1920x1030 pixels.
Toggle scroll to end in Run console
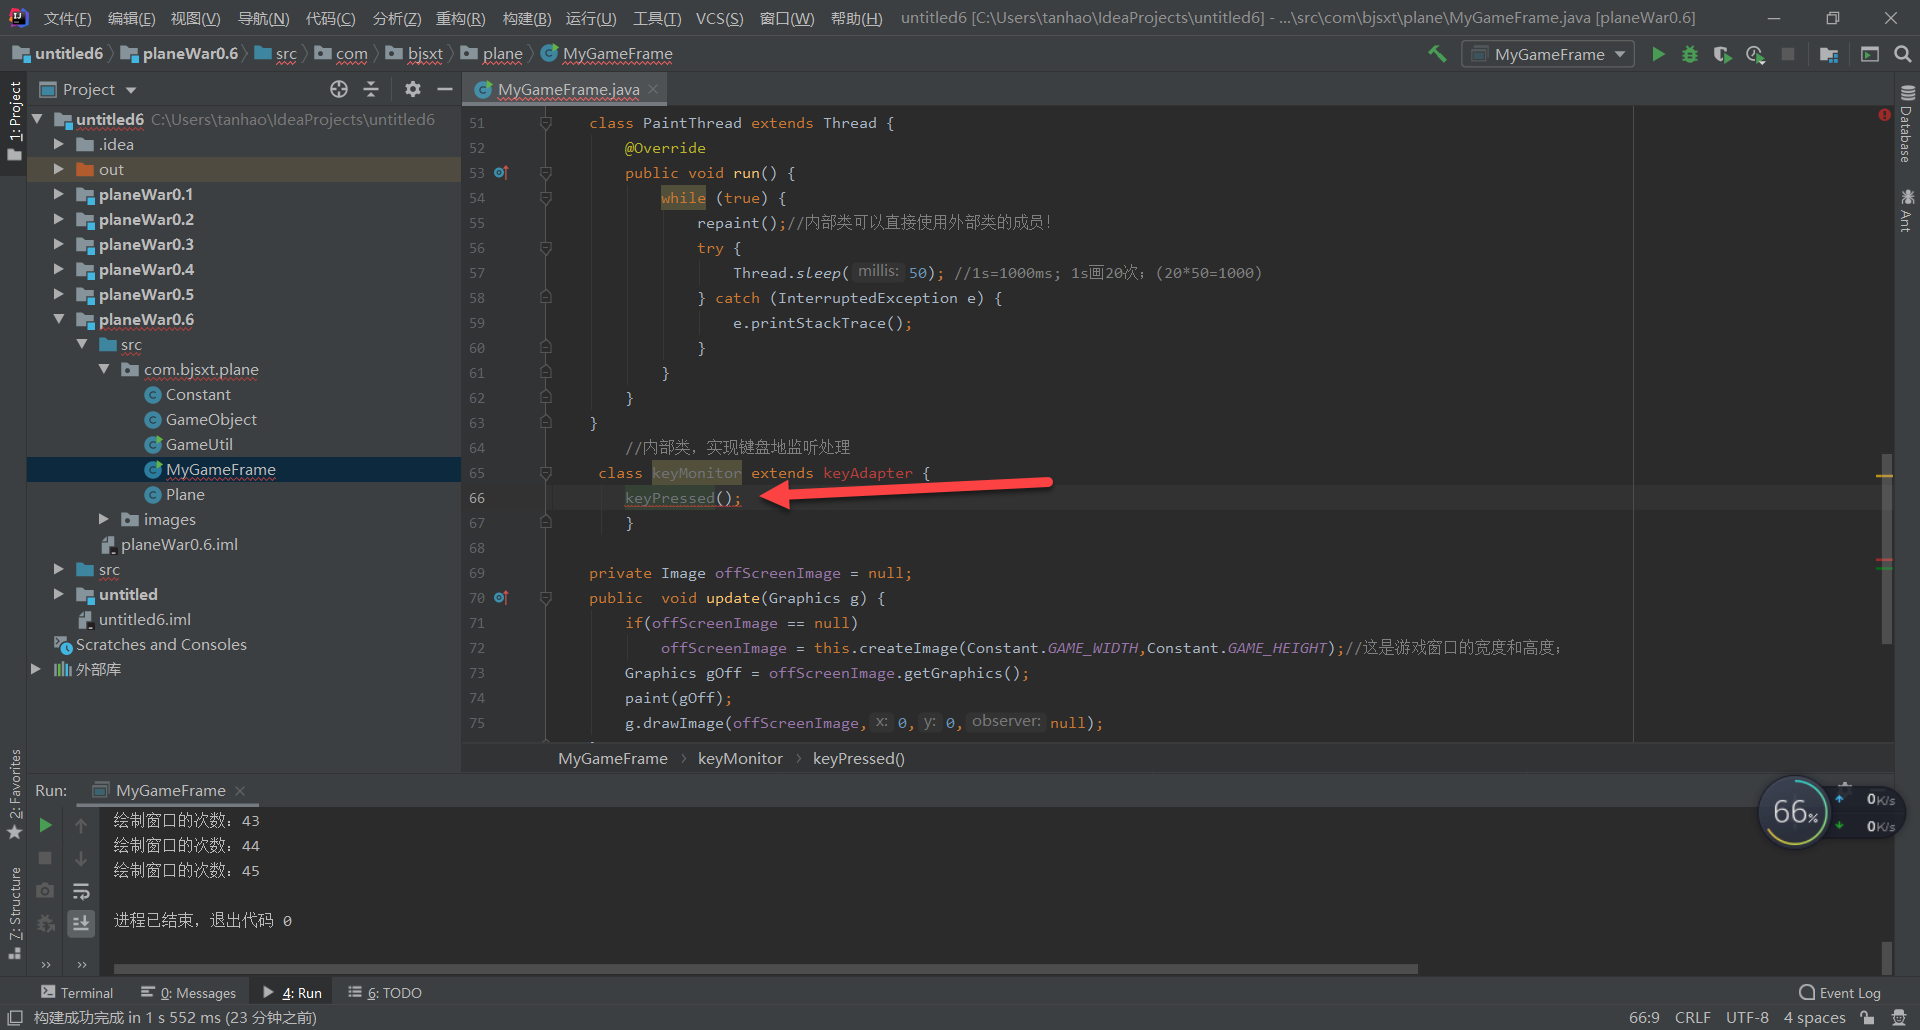pos(81,923)
